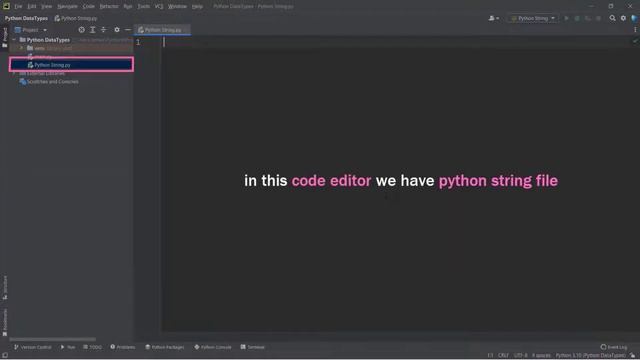Toggle the Bookmarks tool window side tab
The height and width of the screenshot is (360, 640).
tap(5, 322)
